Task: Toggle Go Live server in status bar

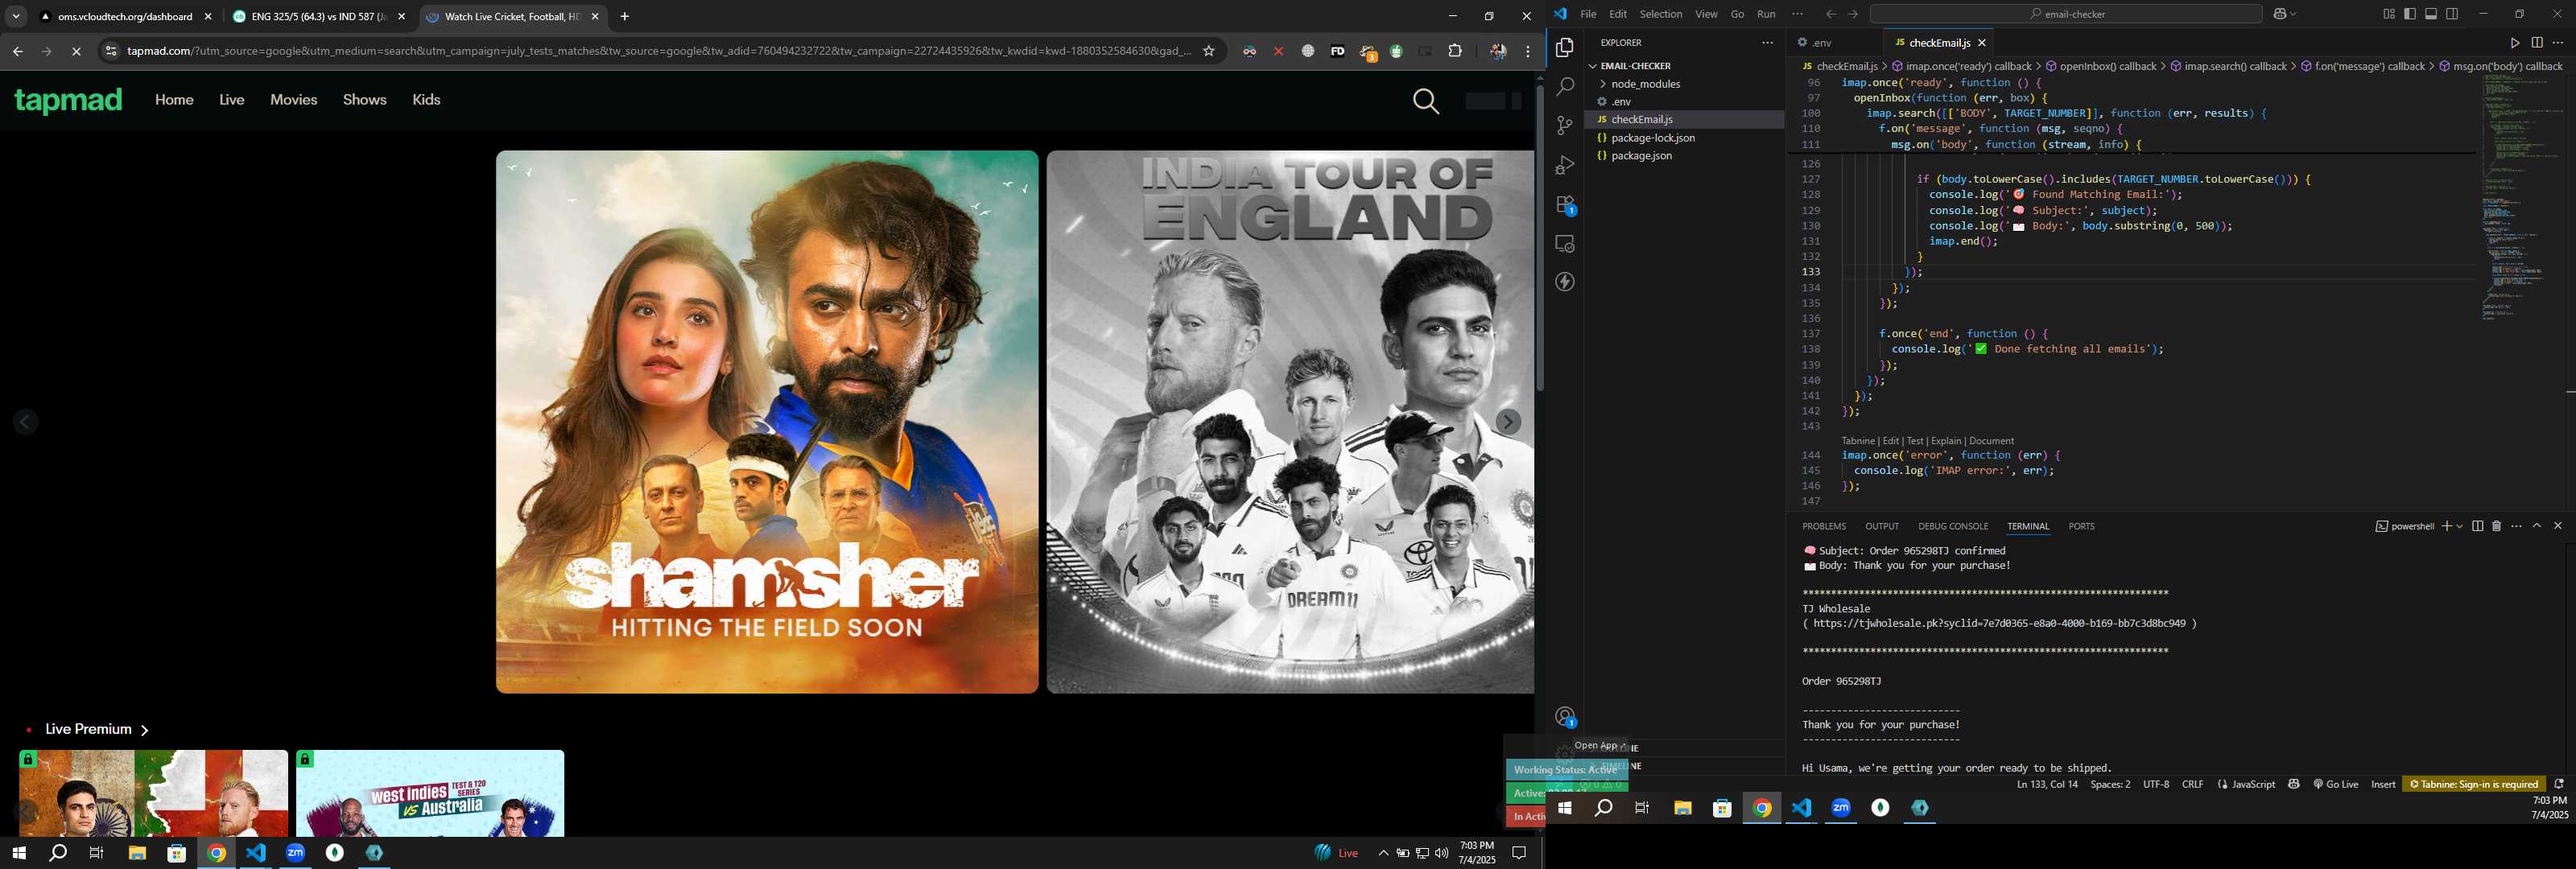Action: tap(2336, 784)
